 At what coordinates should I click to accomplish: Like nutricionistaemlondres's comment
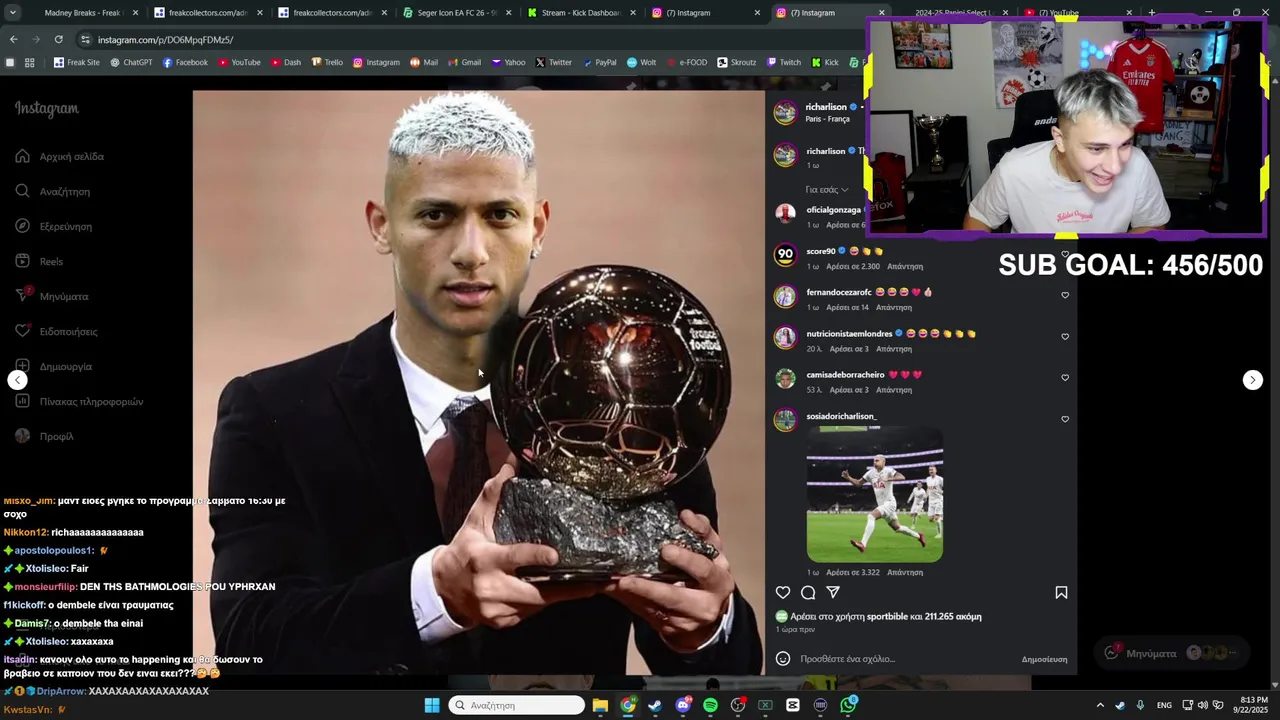(x=1065, y=337)
